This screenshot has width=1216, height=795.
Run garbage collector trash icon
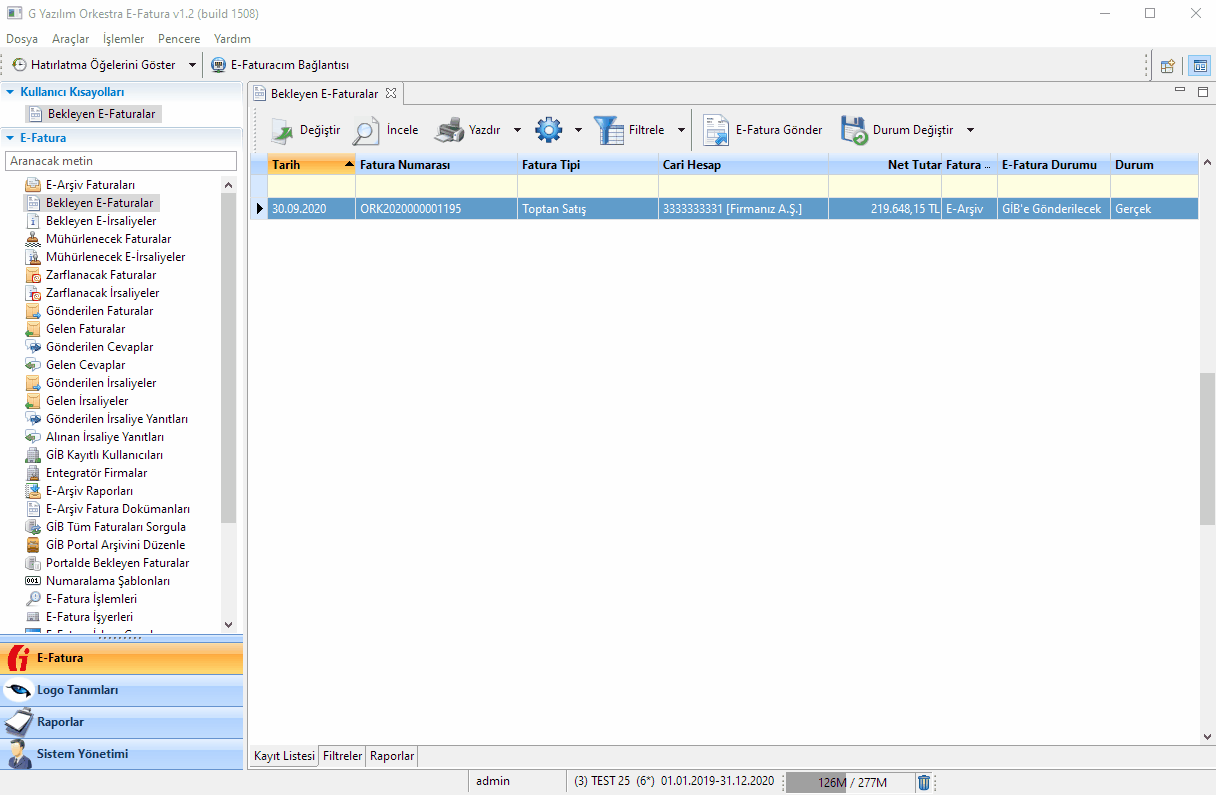[924, 782]
